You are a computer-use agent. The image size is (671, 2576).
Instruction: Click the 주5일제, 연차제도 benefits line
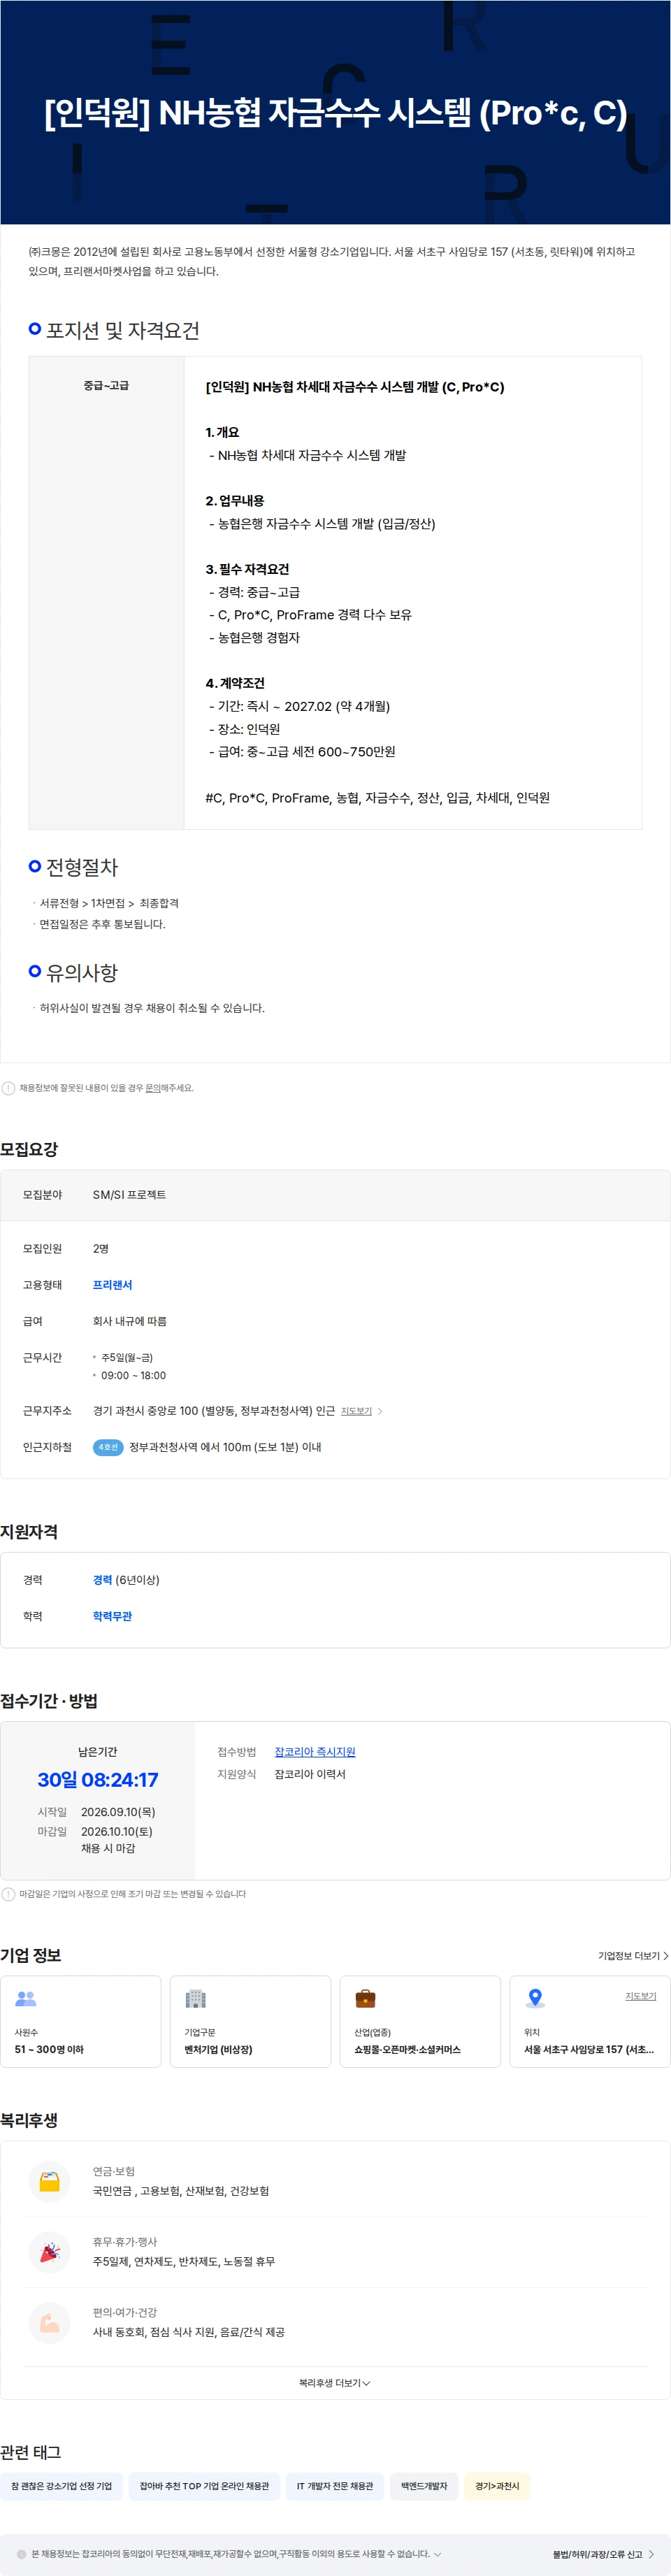[184, 2261]
